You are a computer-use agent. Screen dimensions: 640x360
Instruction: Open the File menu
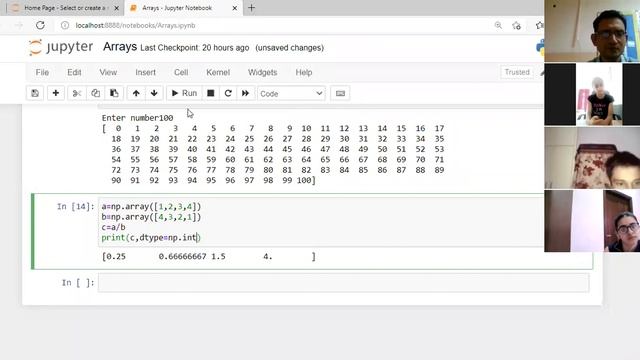click(x=42, y=72)
